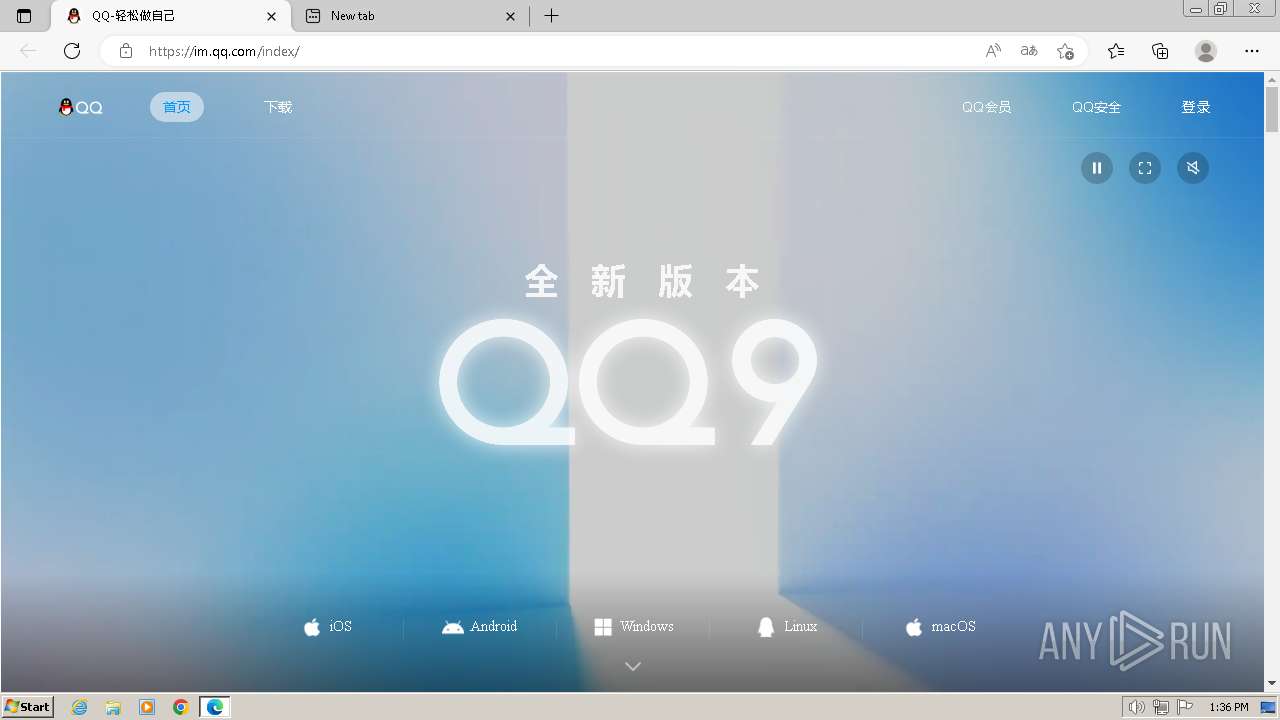Open media player from taskbar
The image size is (1280, 720).
[147, 707]
